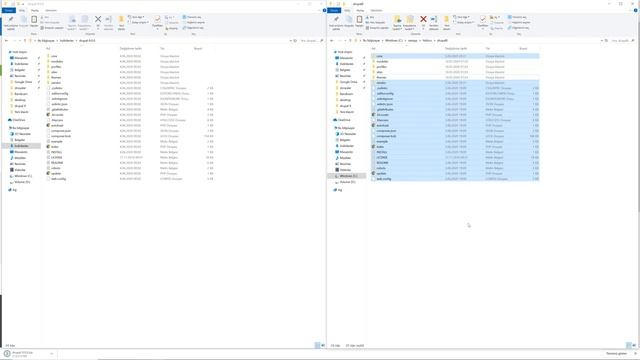
Task: Open Görünüm tab in left window
Action: coord(51,10)
